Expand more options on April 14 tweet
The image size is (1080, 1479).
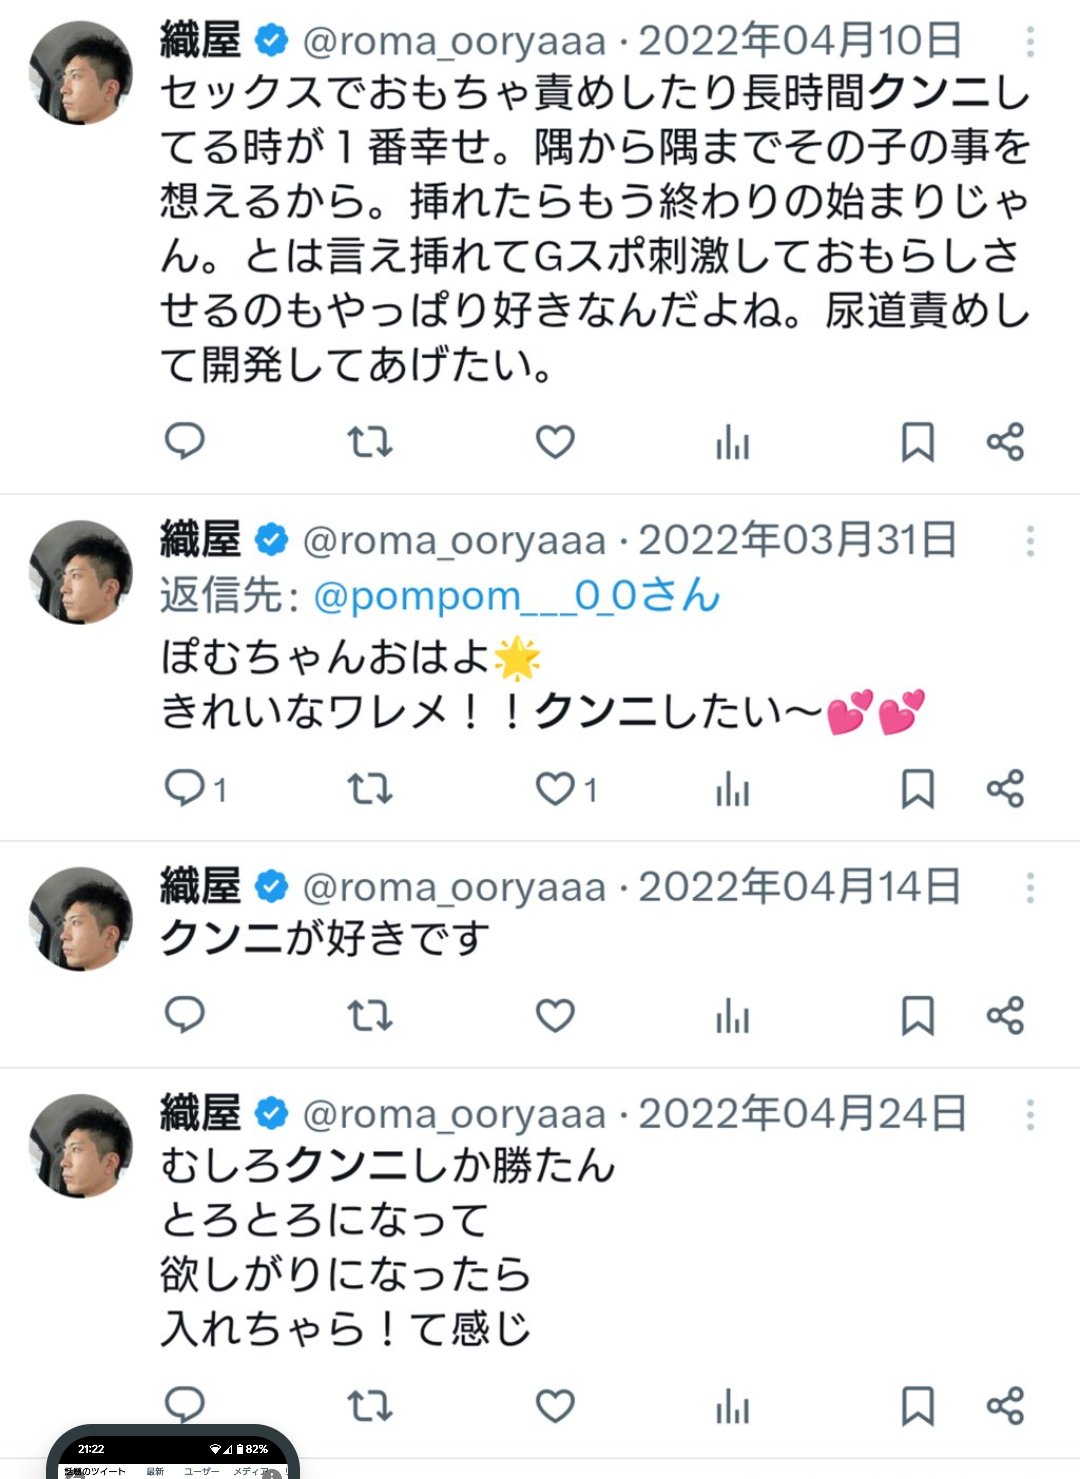[x=1030, y=887]
